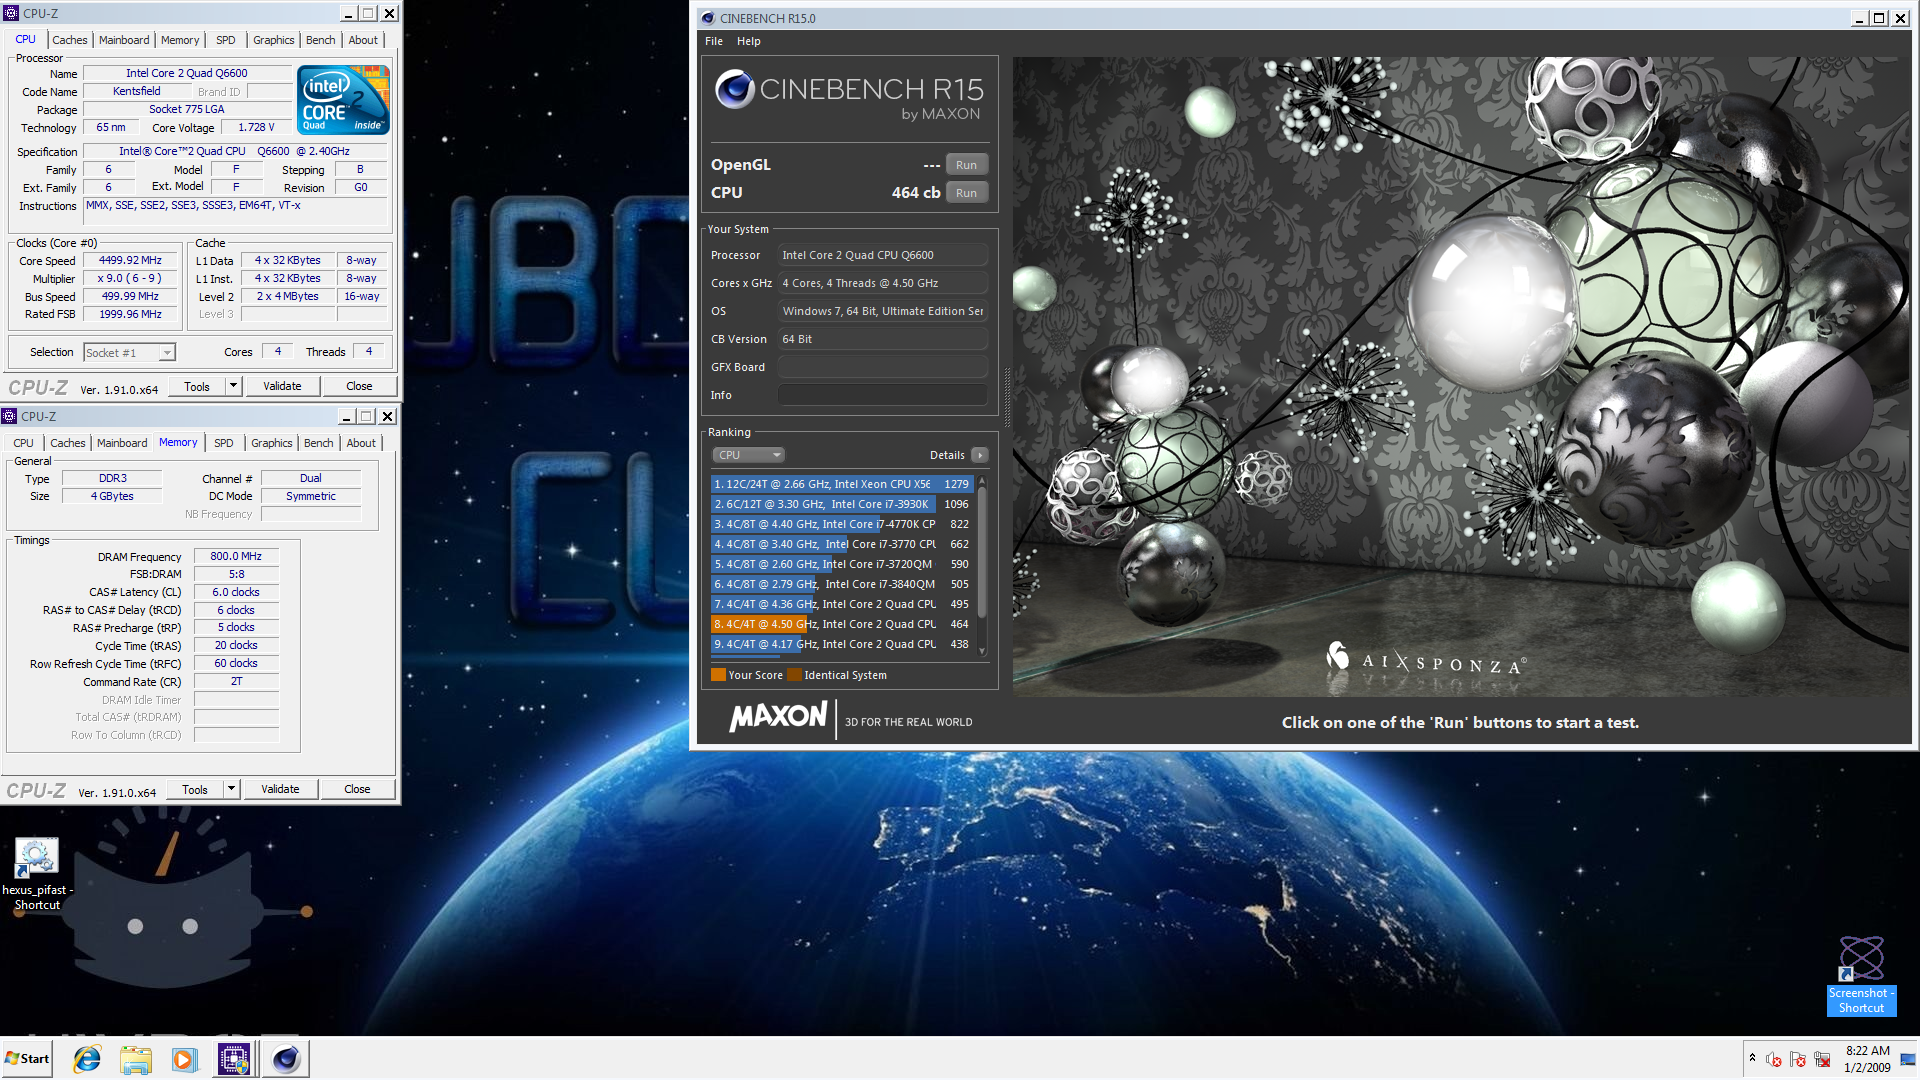Switch to Caches tab in top CPU-Z
The height and width of the screenshot is (1080, 1920).
(70, 40)
